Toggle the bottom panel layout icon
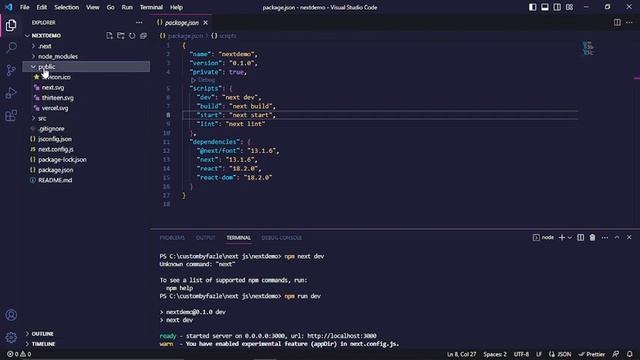 click(545, 7)
